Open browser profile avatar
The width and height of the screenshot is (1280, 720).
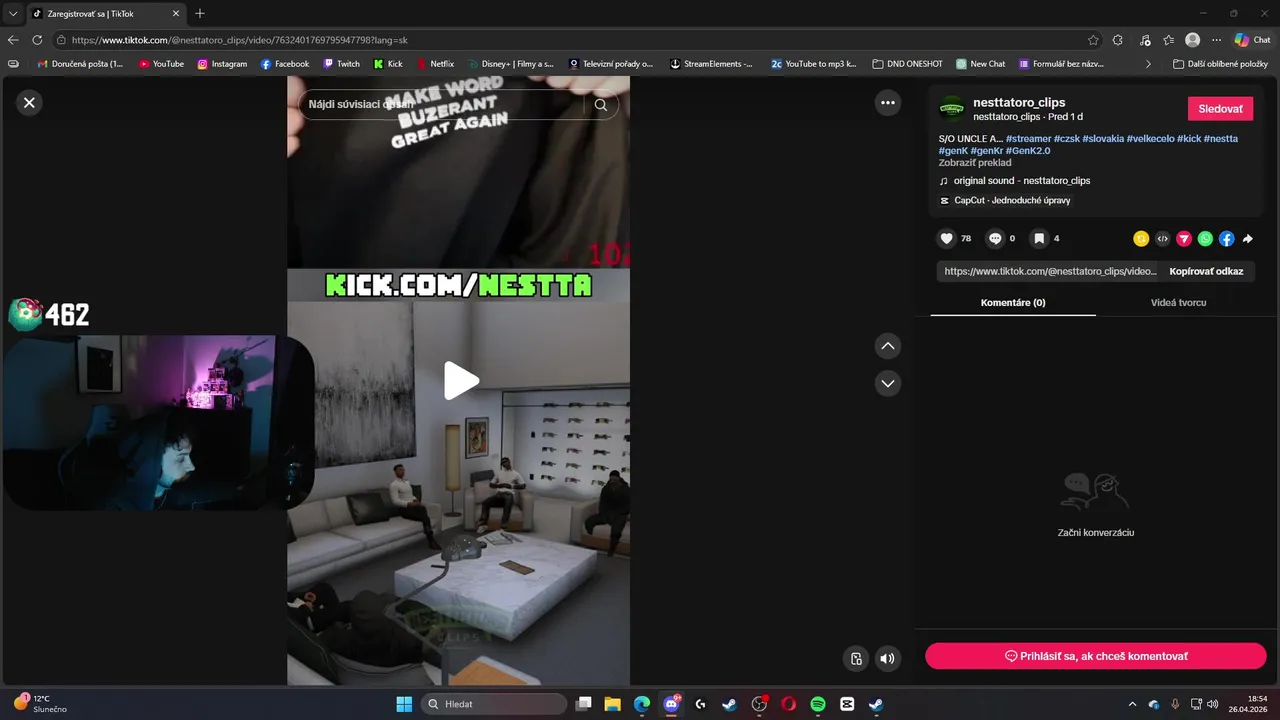point(1192,40)
